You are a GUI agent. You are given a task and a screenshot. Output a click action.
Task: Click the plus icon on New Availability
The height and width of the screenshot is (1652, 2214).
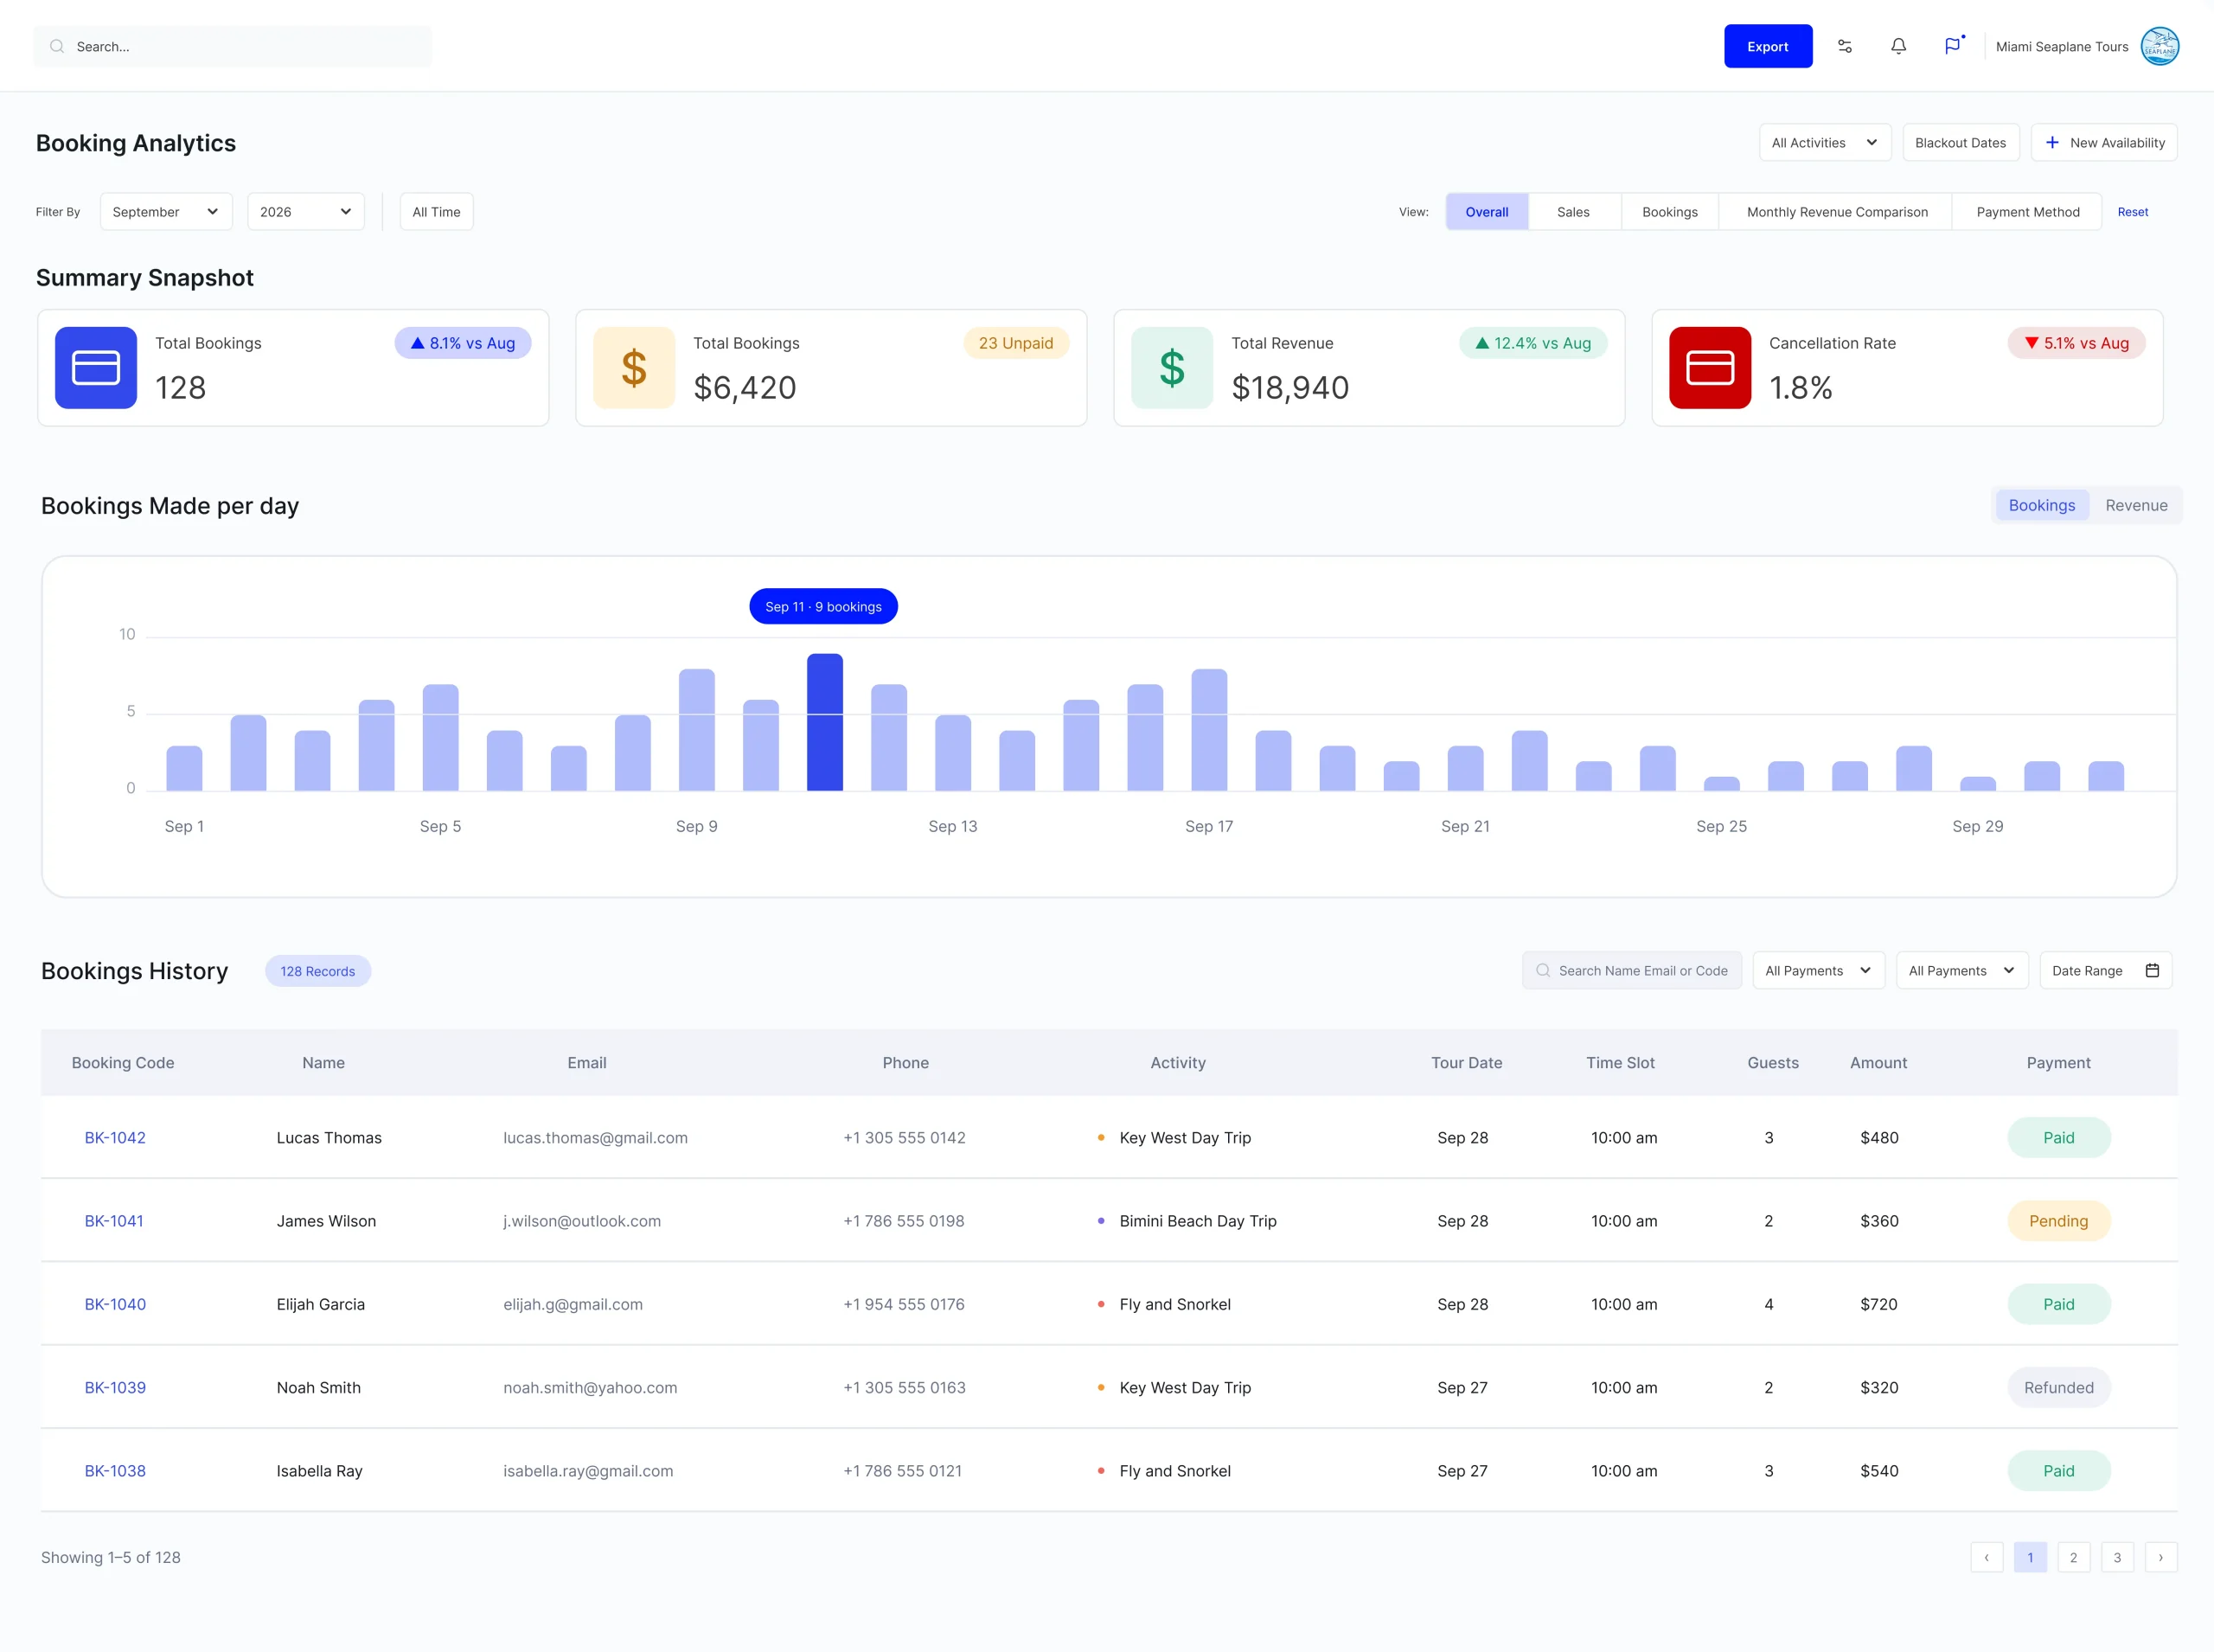[2052, 142]
